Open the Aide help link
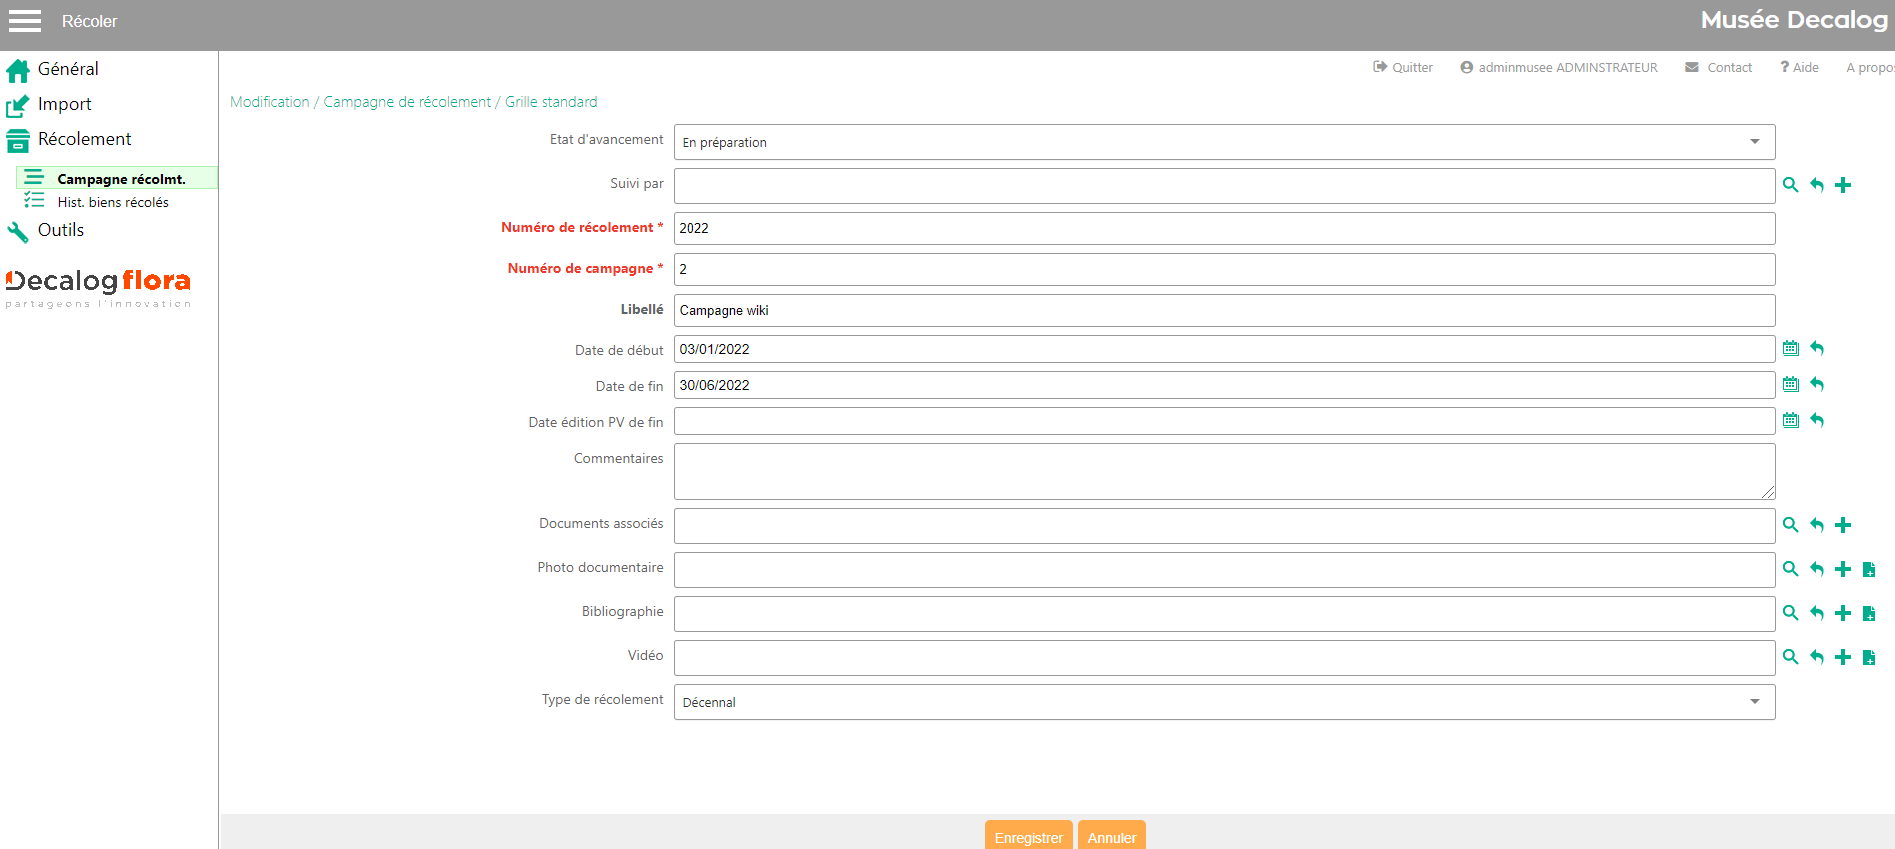 point(1799,68)
